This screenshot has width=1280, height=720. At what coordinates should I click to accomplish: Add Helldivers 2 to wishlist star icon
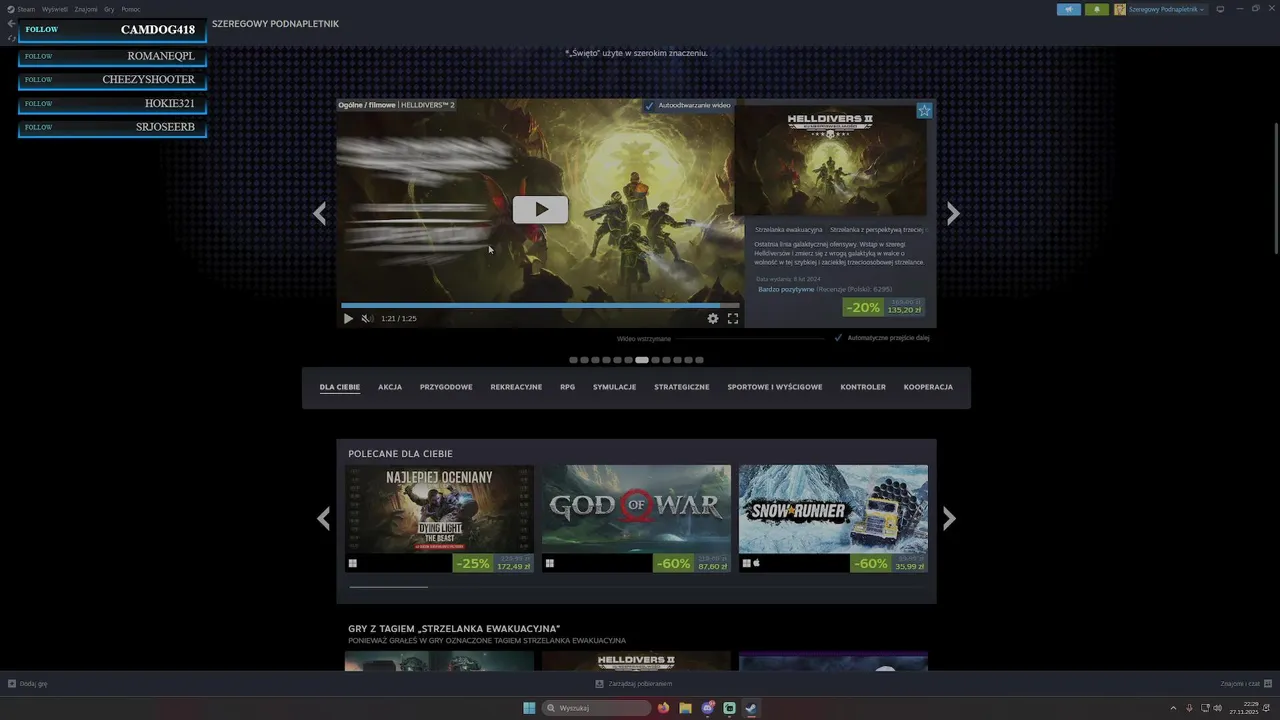point(924,111)
